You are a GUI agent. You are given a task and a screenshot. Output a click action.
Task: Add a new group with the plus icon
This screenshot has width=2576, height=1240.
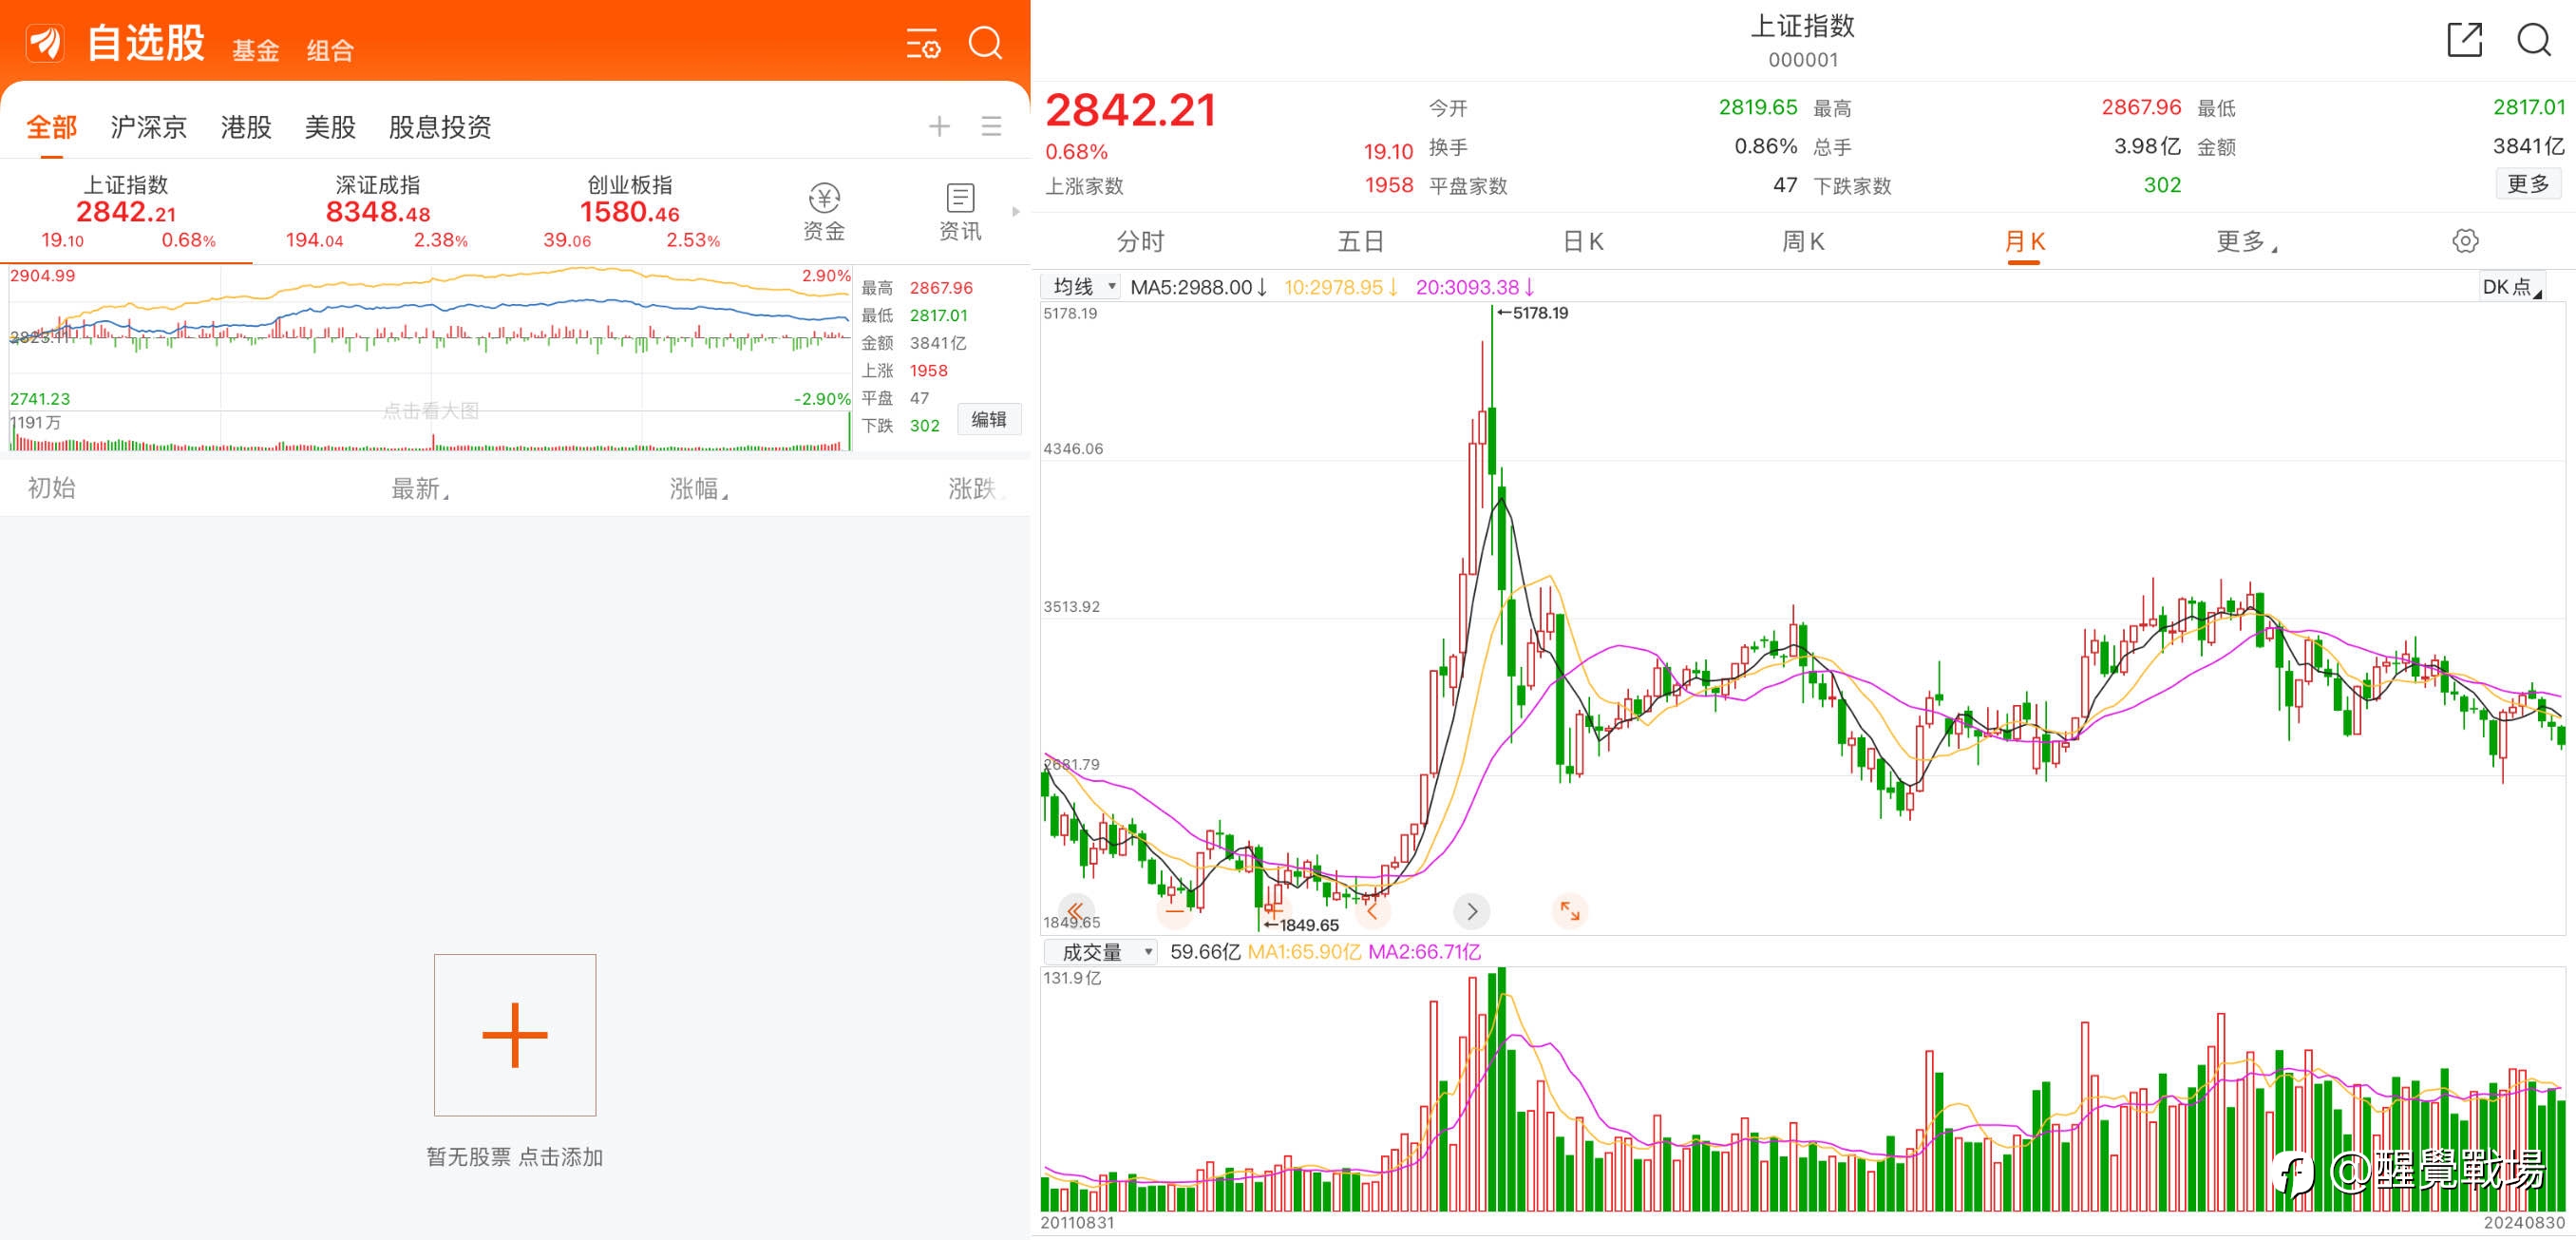939,126
